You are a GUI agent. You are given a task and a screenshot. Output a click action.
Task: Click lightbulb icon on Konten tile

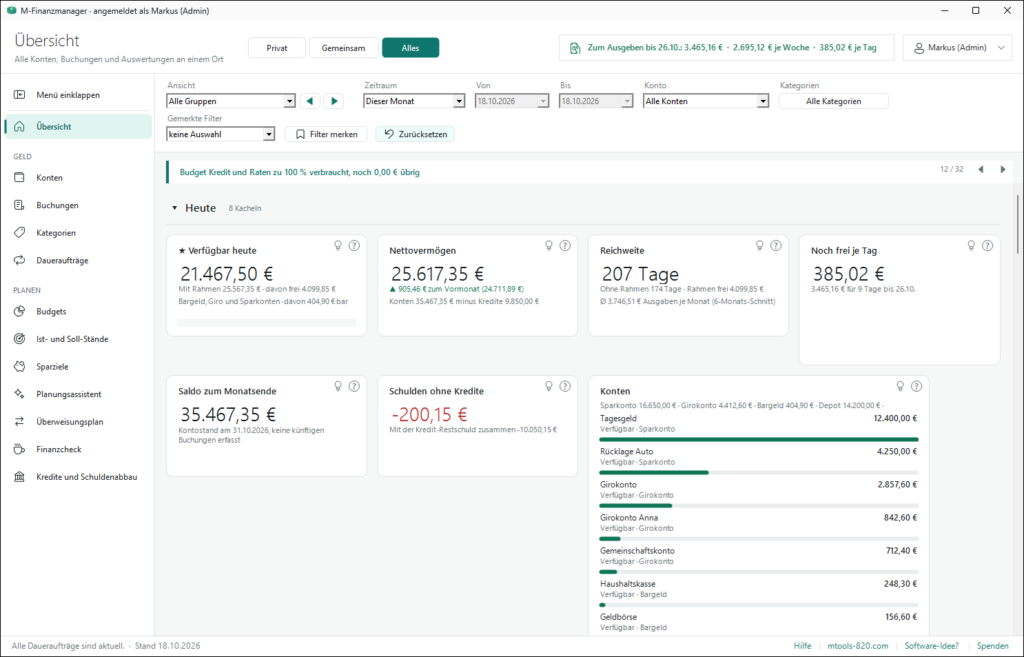[x=900, y=386]
